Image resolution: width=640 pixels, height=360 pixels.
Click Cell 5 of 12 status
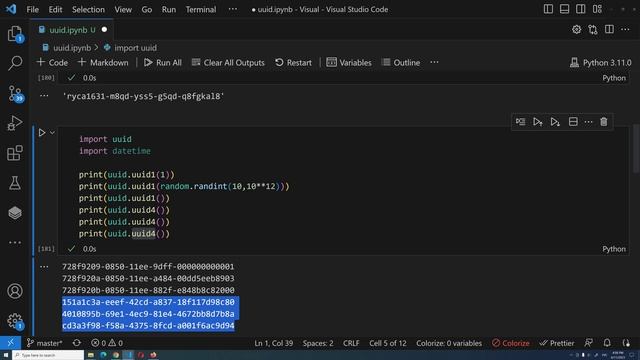(388, 343)
